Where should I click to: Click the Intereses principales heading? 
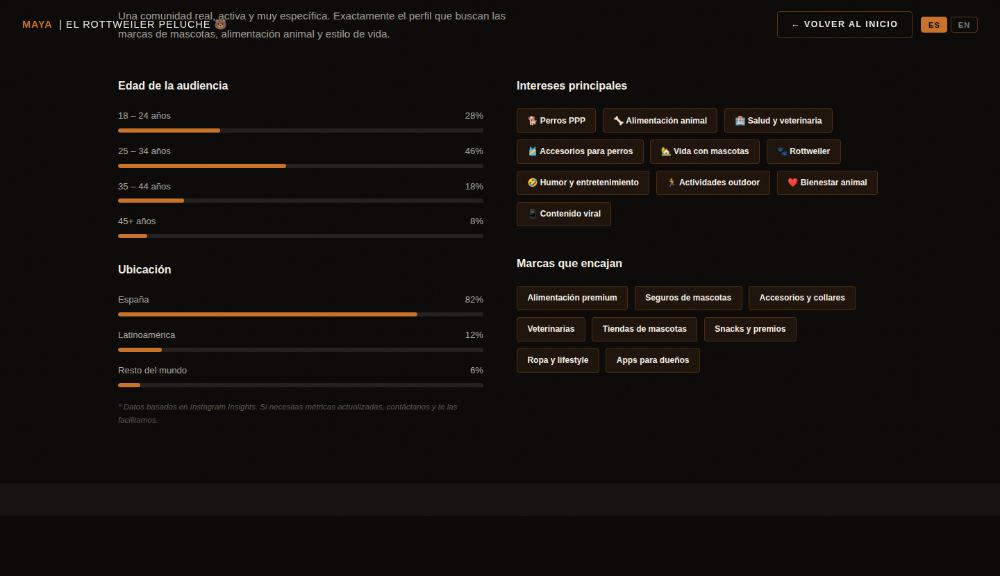click(571, 85)
